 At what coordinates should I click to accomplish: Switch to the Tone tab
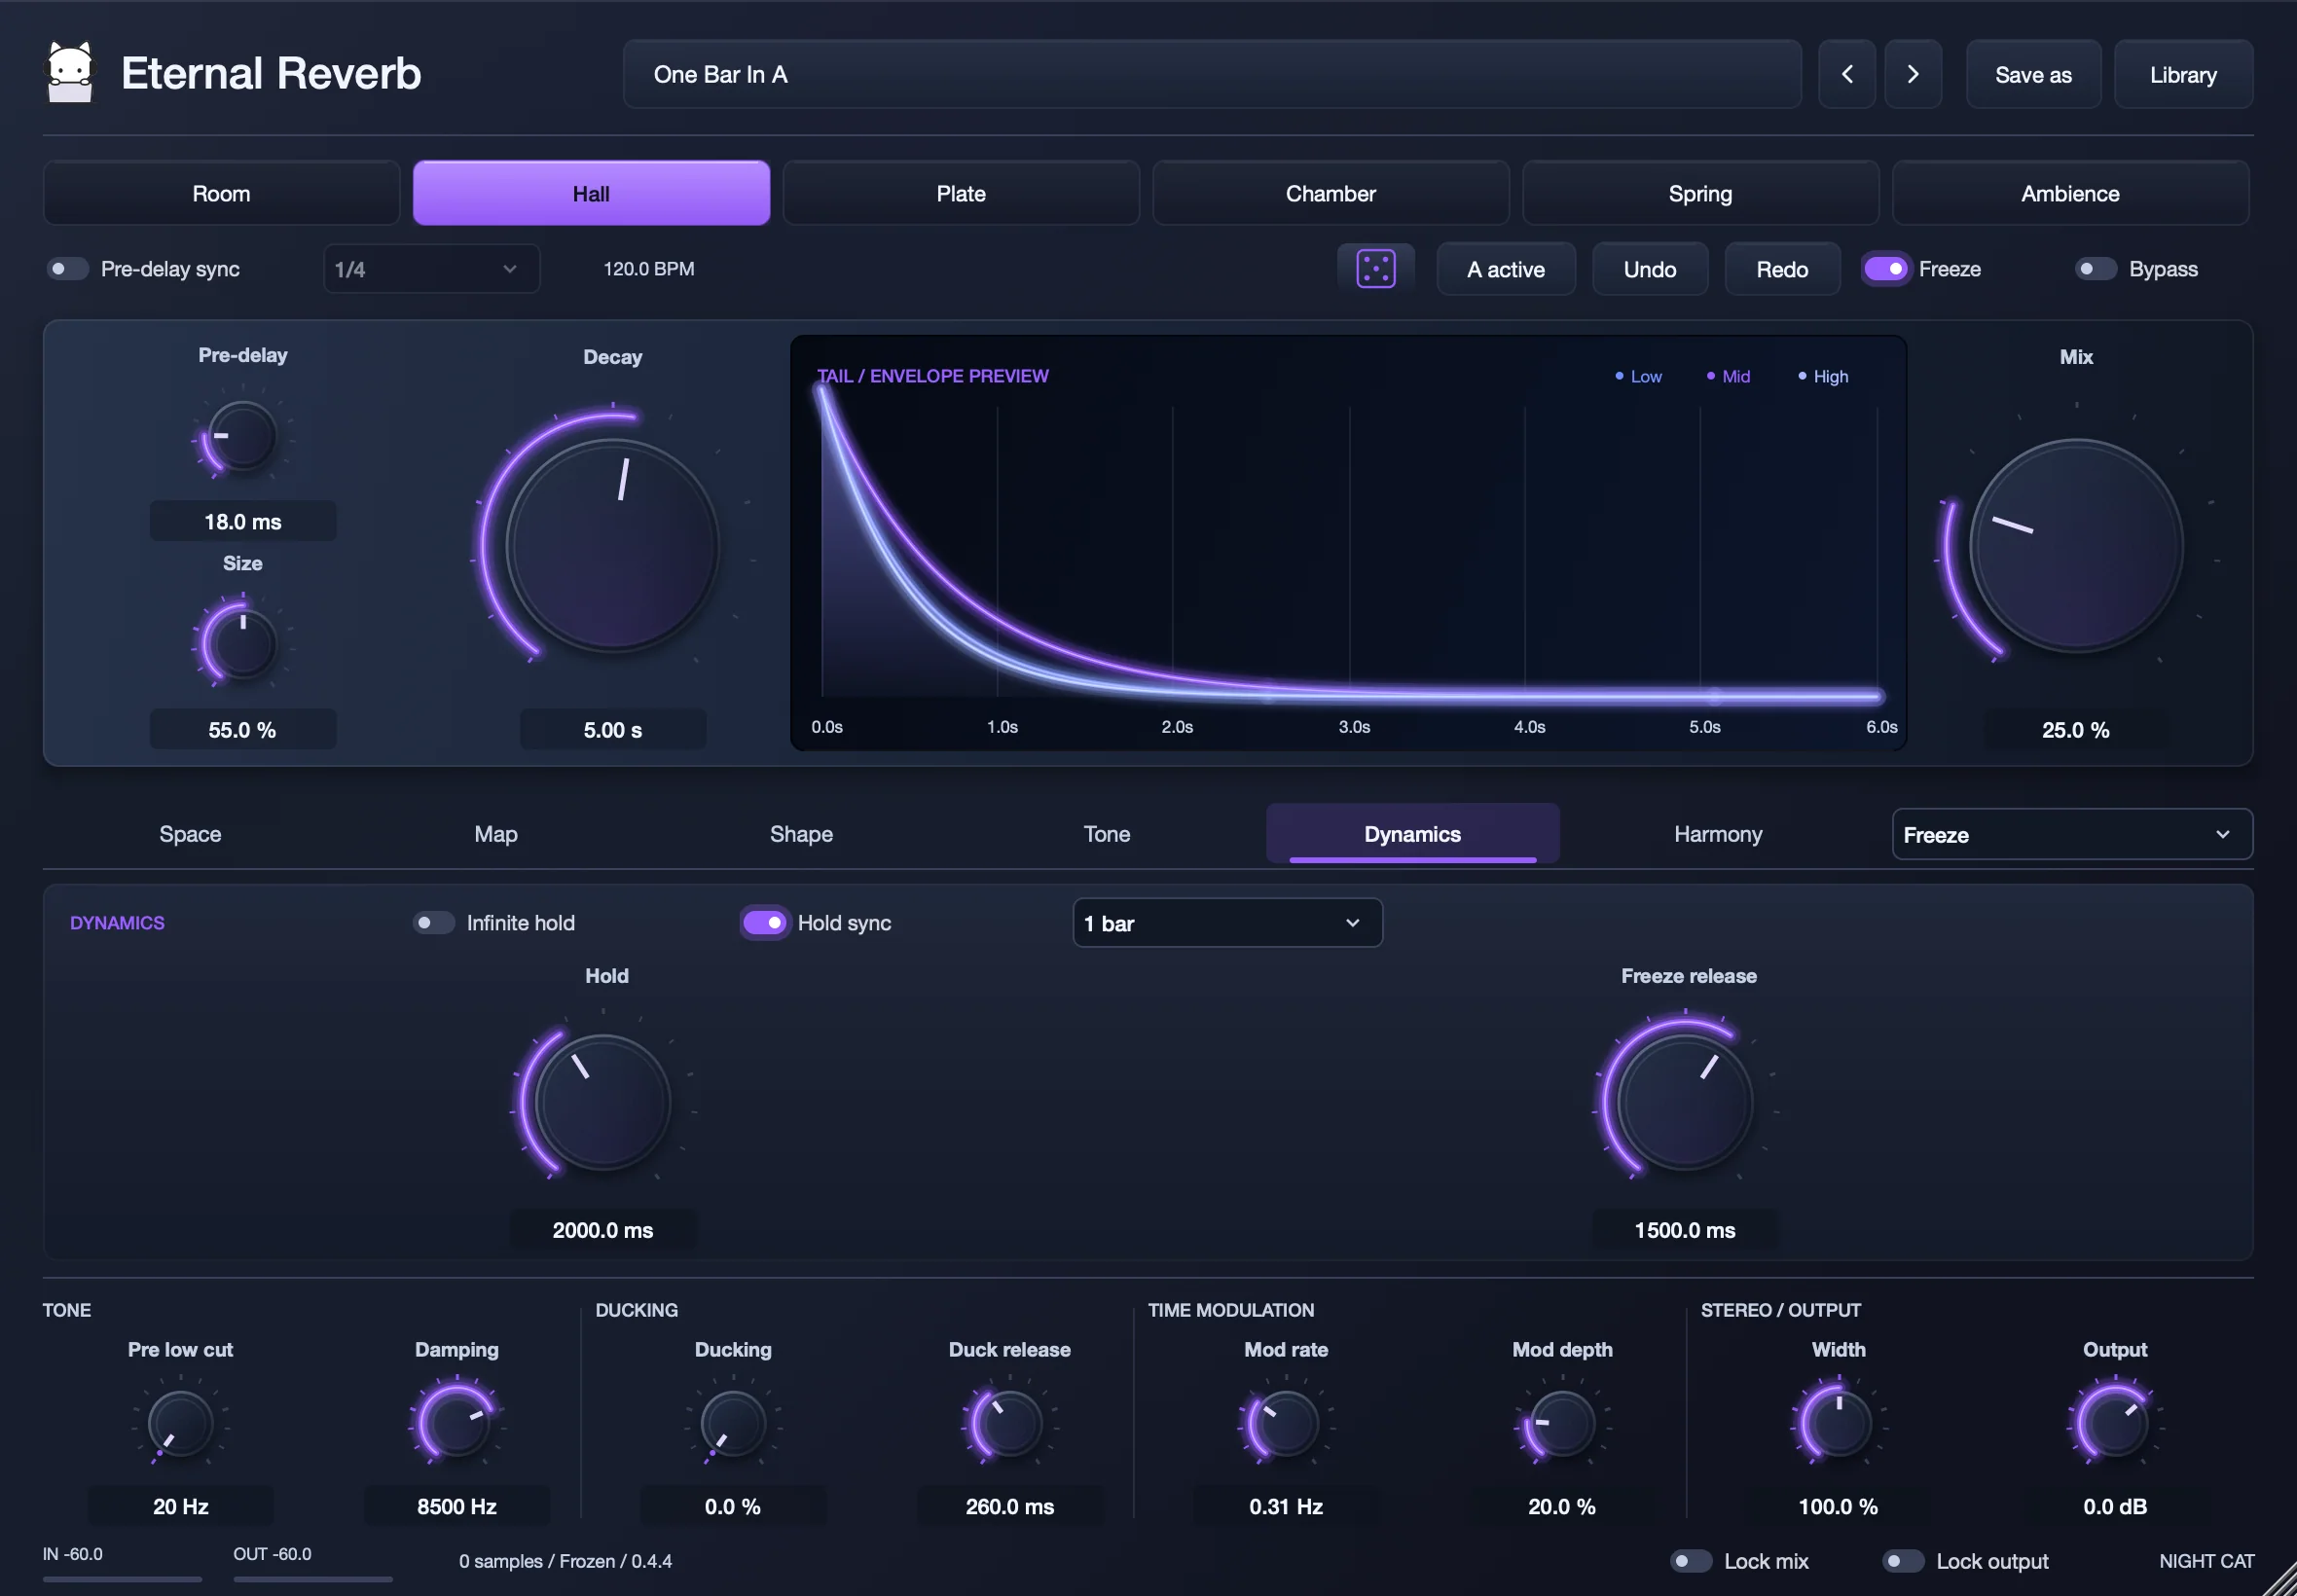click(x=1107, y=834)
